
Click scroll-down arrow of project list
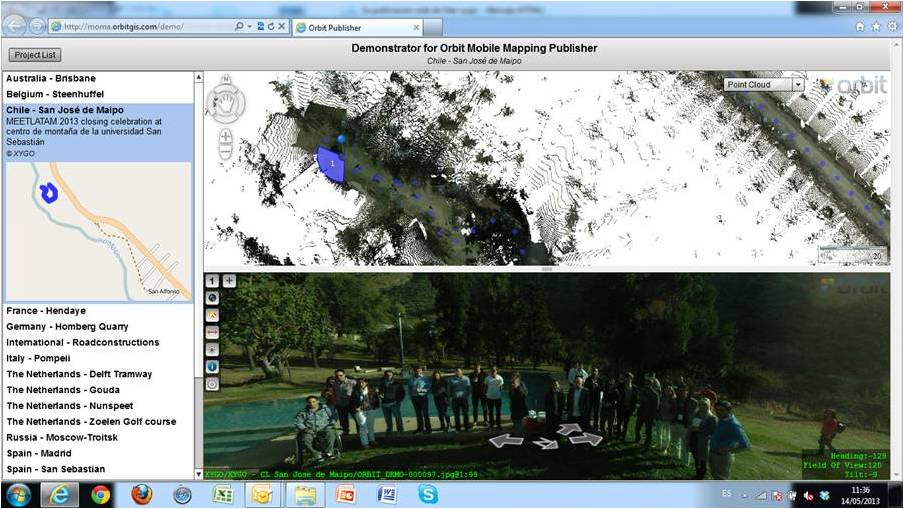click(199, 474)
